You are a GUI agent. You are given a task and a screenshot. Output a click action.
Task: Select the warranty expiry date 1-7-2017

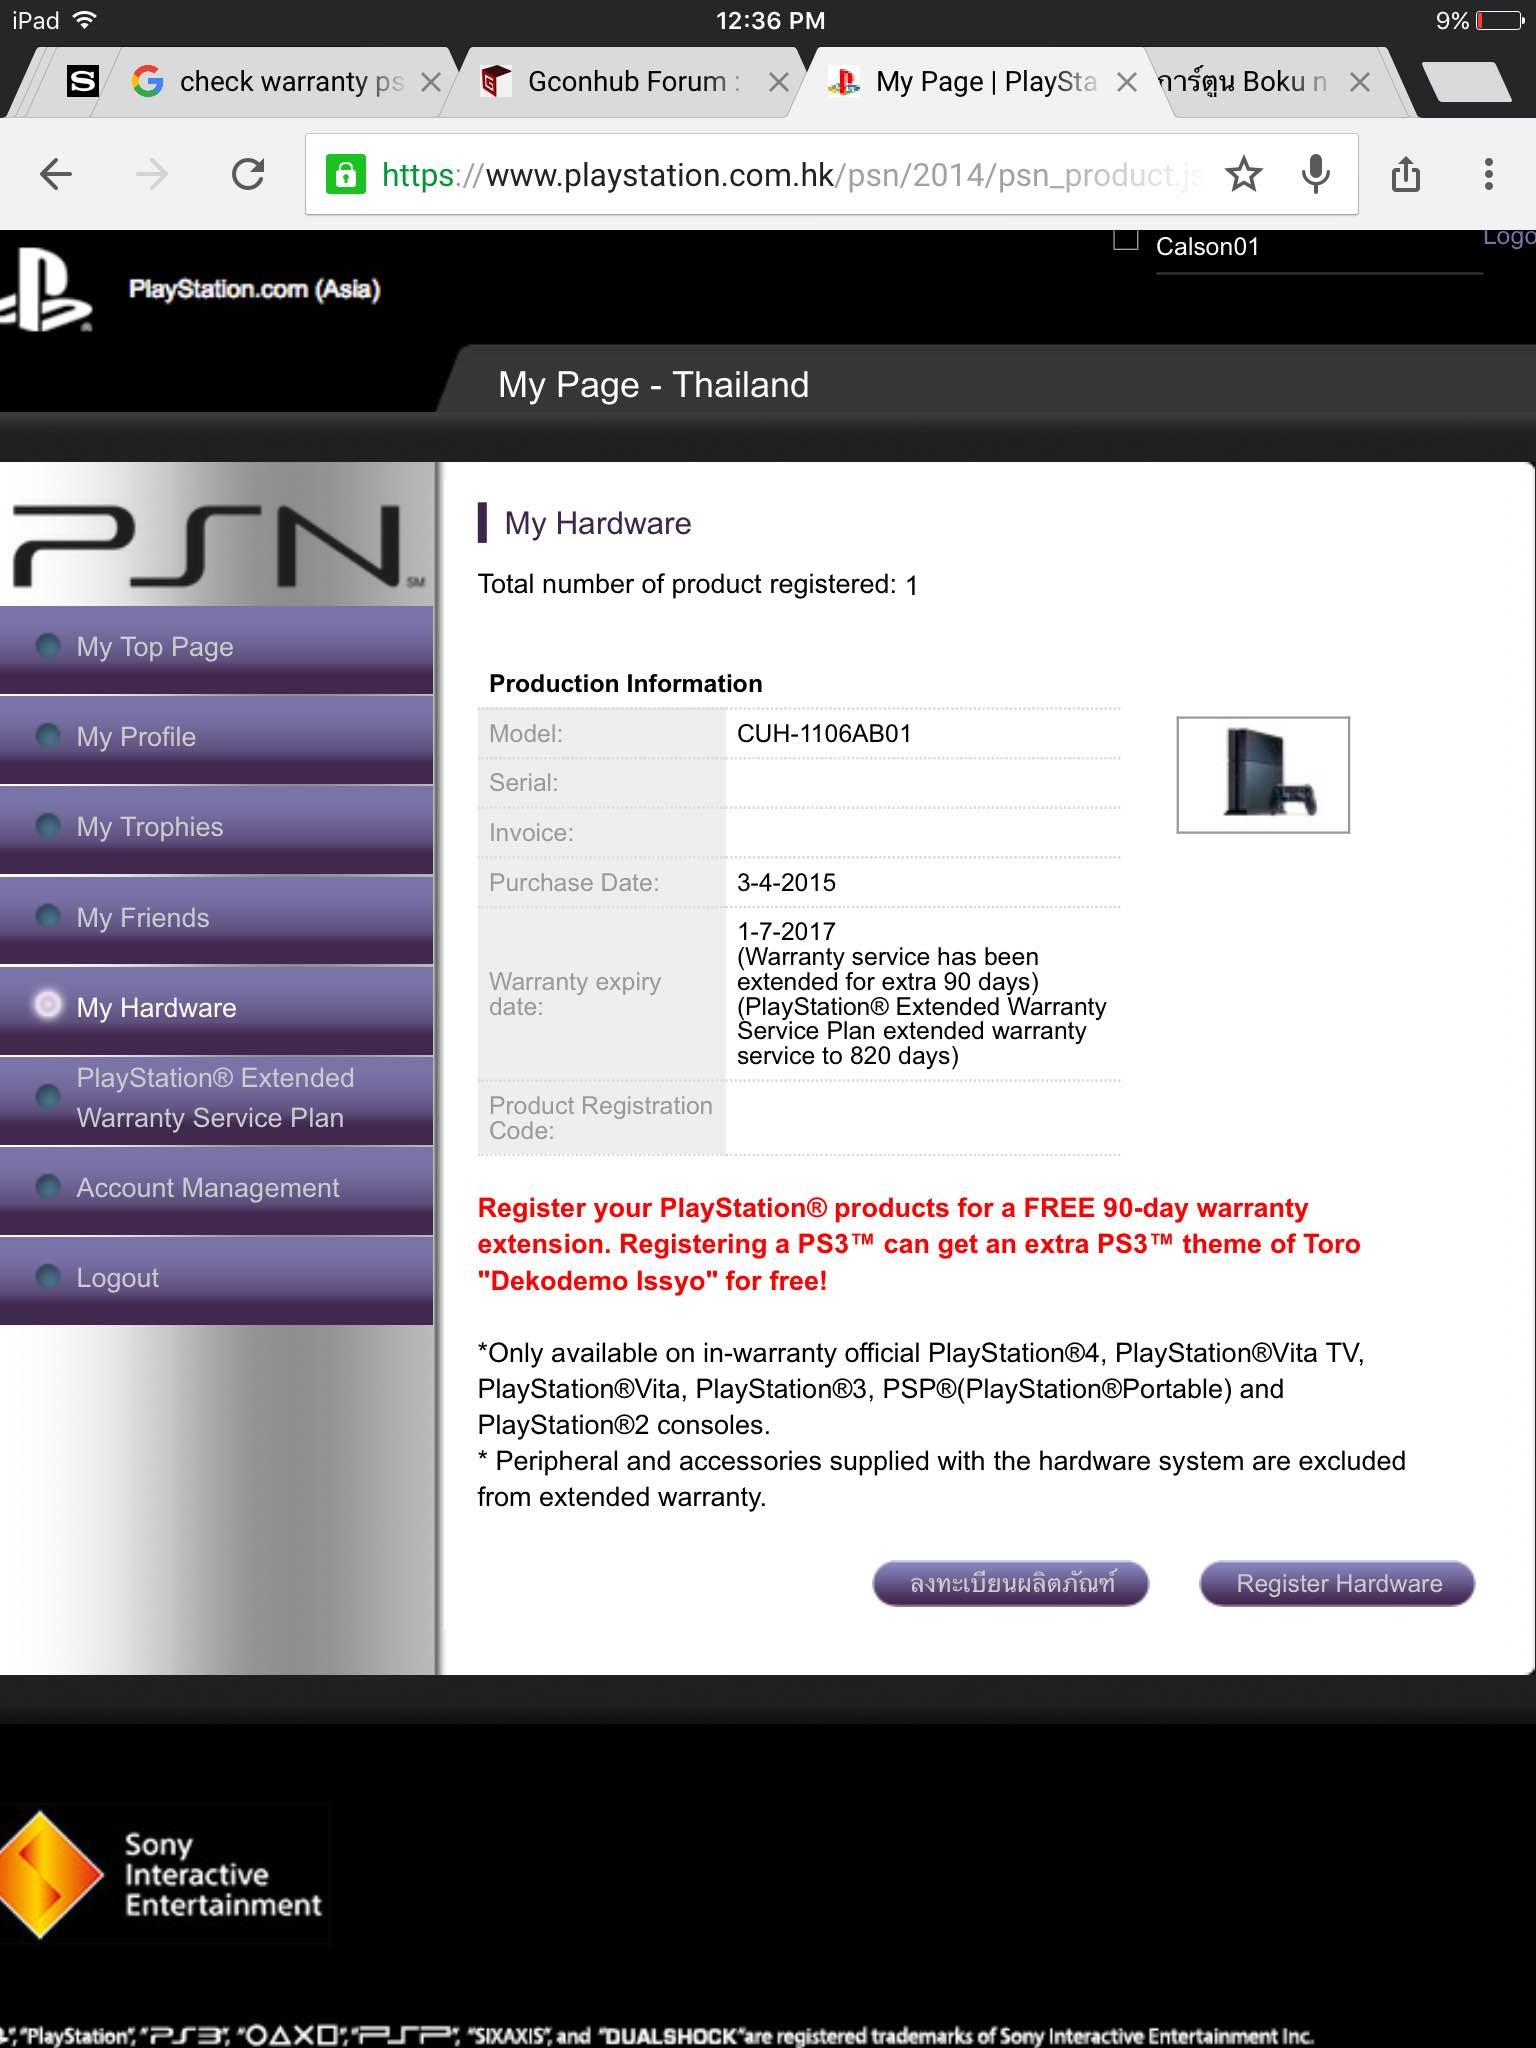point(786,932)
